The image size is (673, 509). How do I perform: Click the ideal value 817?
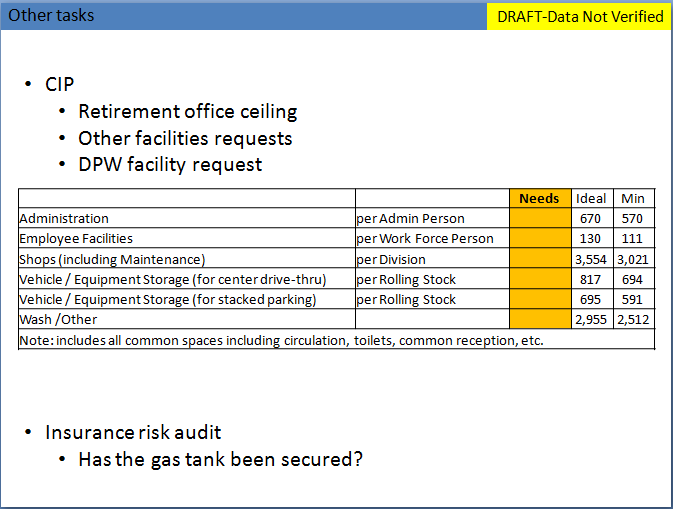591,279
